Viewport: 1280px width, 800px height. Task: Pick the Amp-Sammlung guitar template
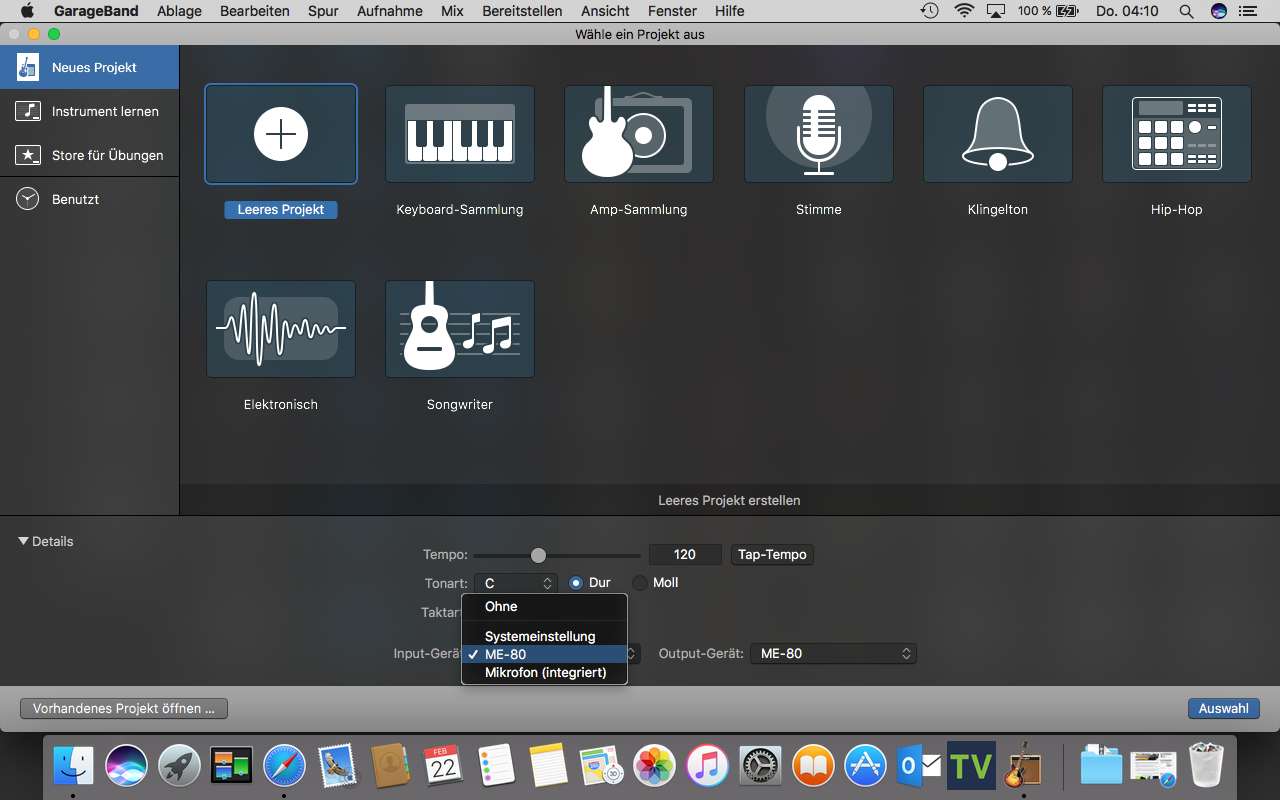tap(639, 134)
